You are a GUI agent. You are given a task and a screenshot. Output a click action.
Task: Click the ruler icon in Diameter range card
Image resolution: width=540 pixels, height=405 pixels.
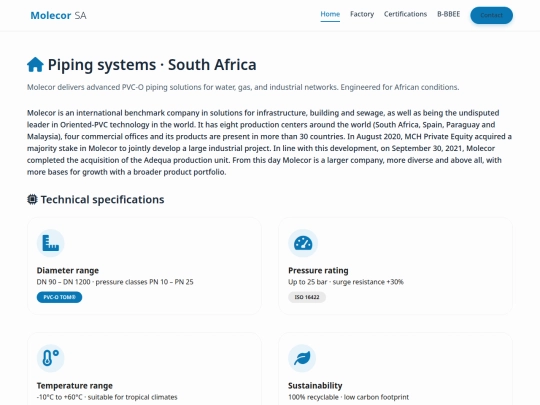pos(51,243)
